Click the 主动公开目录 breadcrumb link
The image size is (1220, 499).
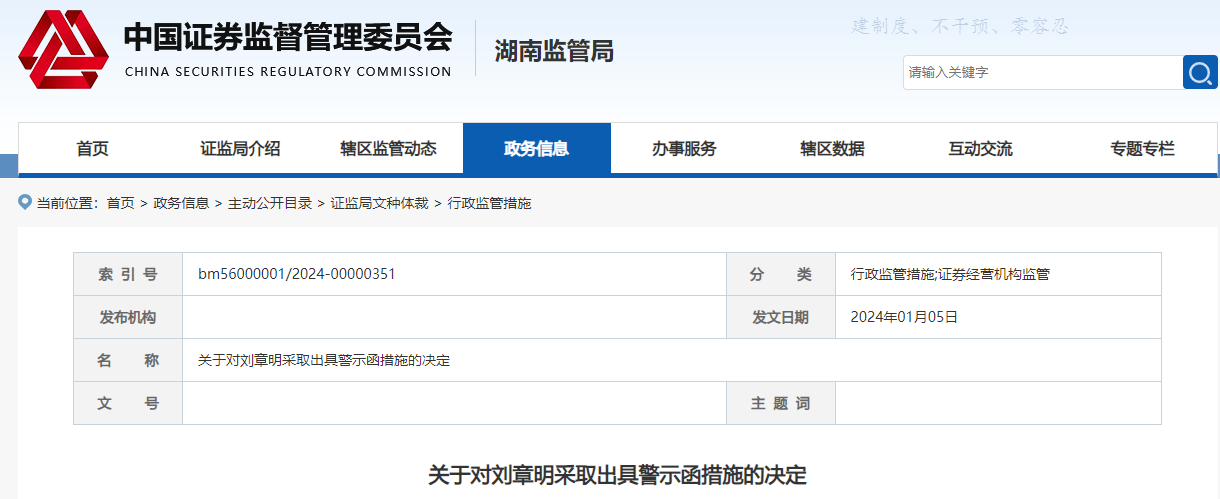point(270,203)
